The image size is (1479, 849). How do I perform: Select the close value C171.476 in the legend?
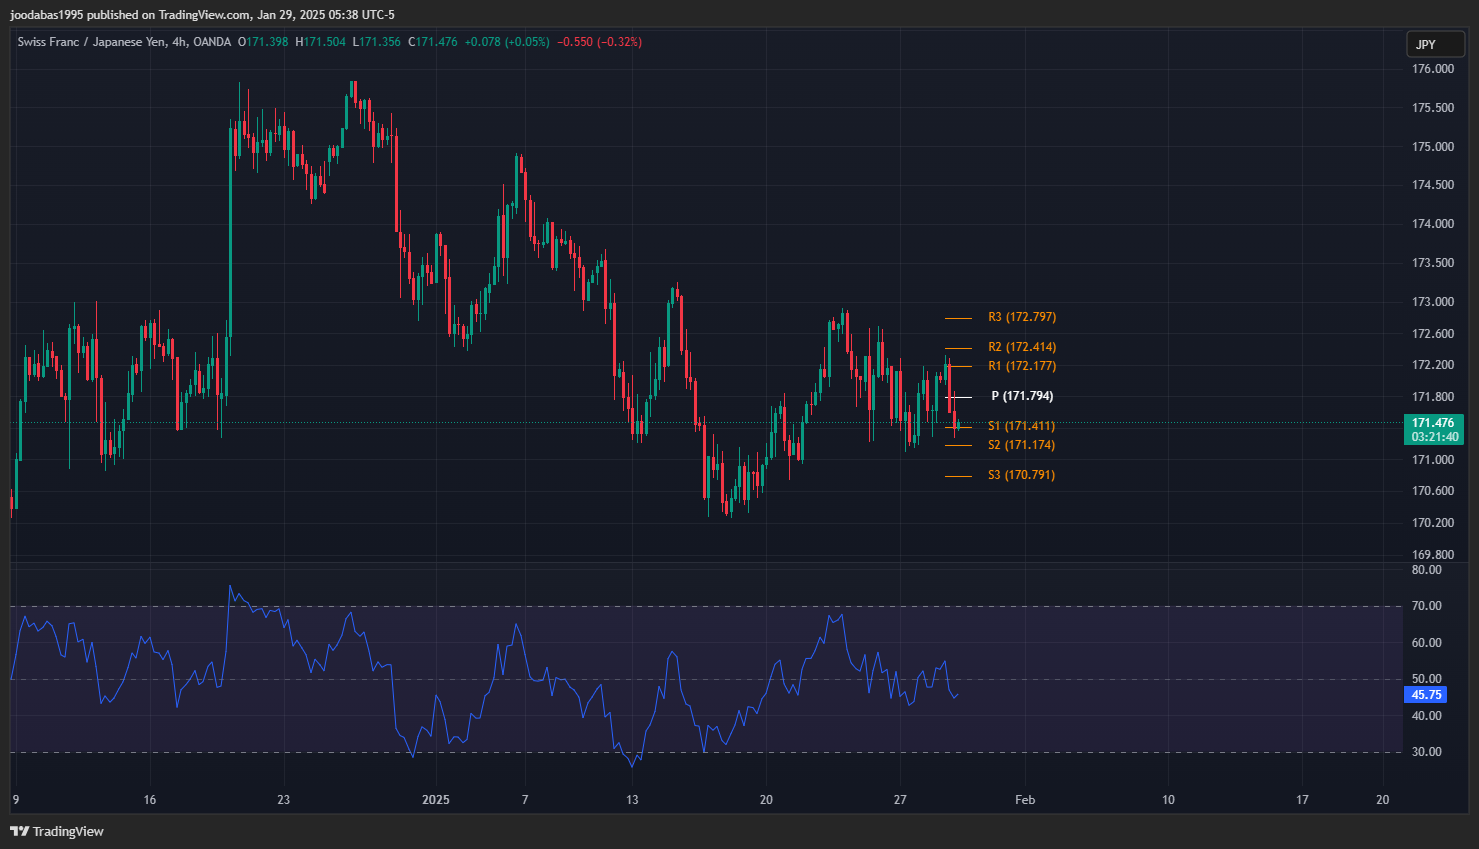432,42
